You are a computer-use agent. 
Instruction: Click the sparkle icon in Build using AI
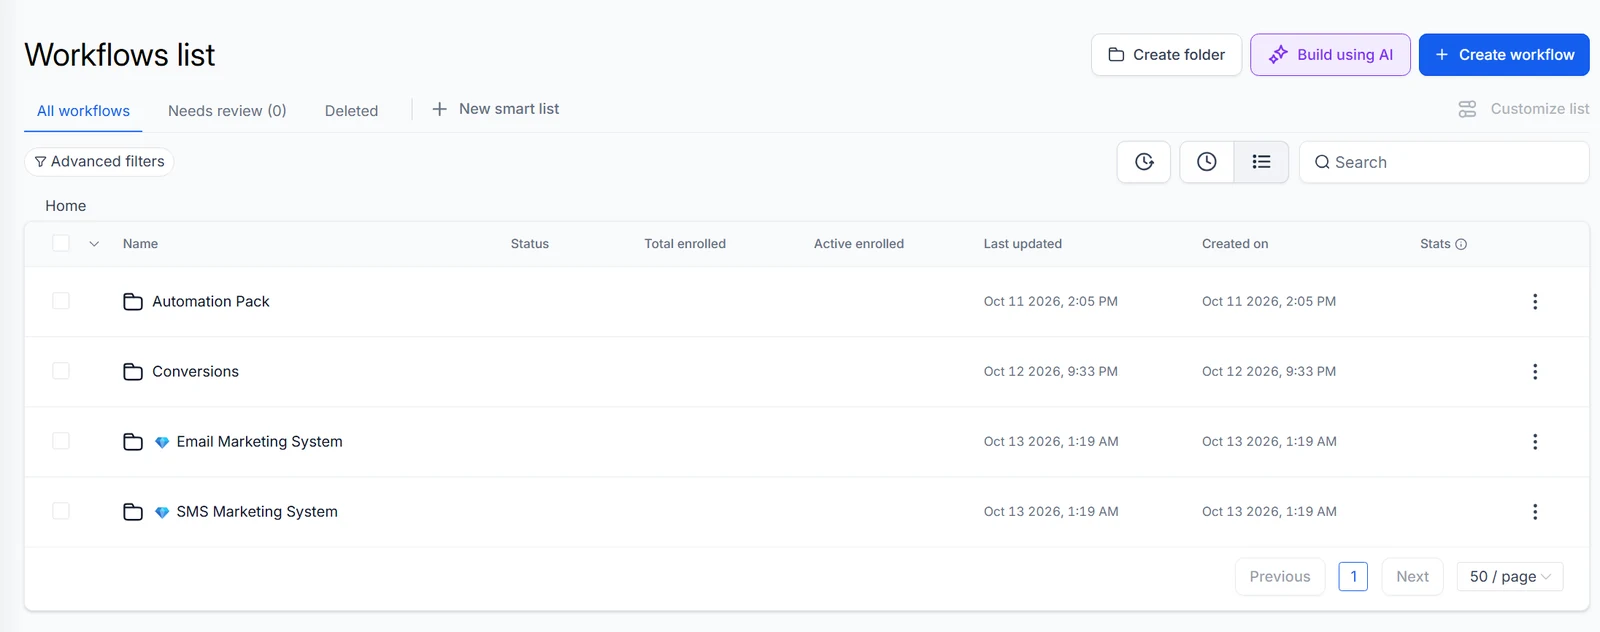tap(1278, 55)
